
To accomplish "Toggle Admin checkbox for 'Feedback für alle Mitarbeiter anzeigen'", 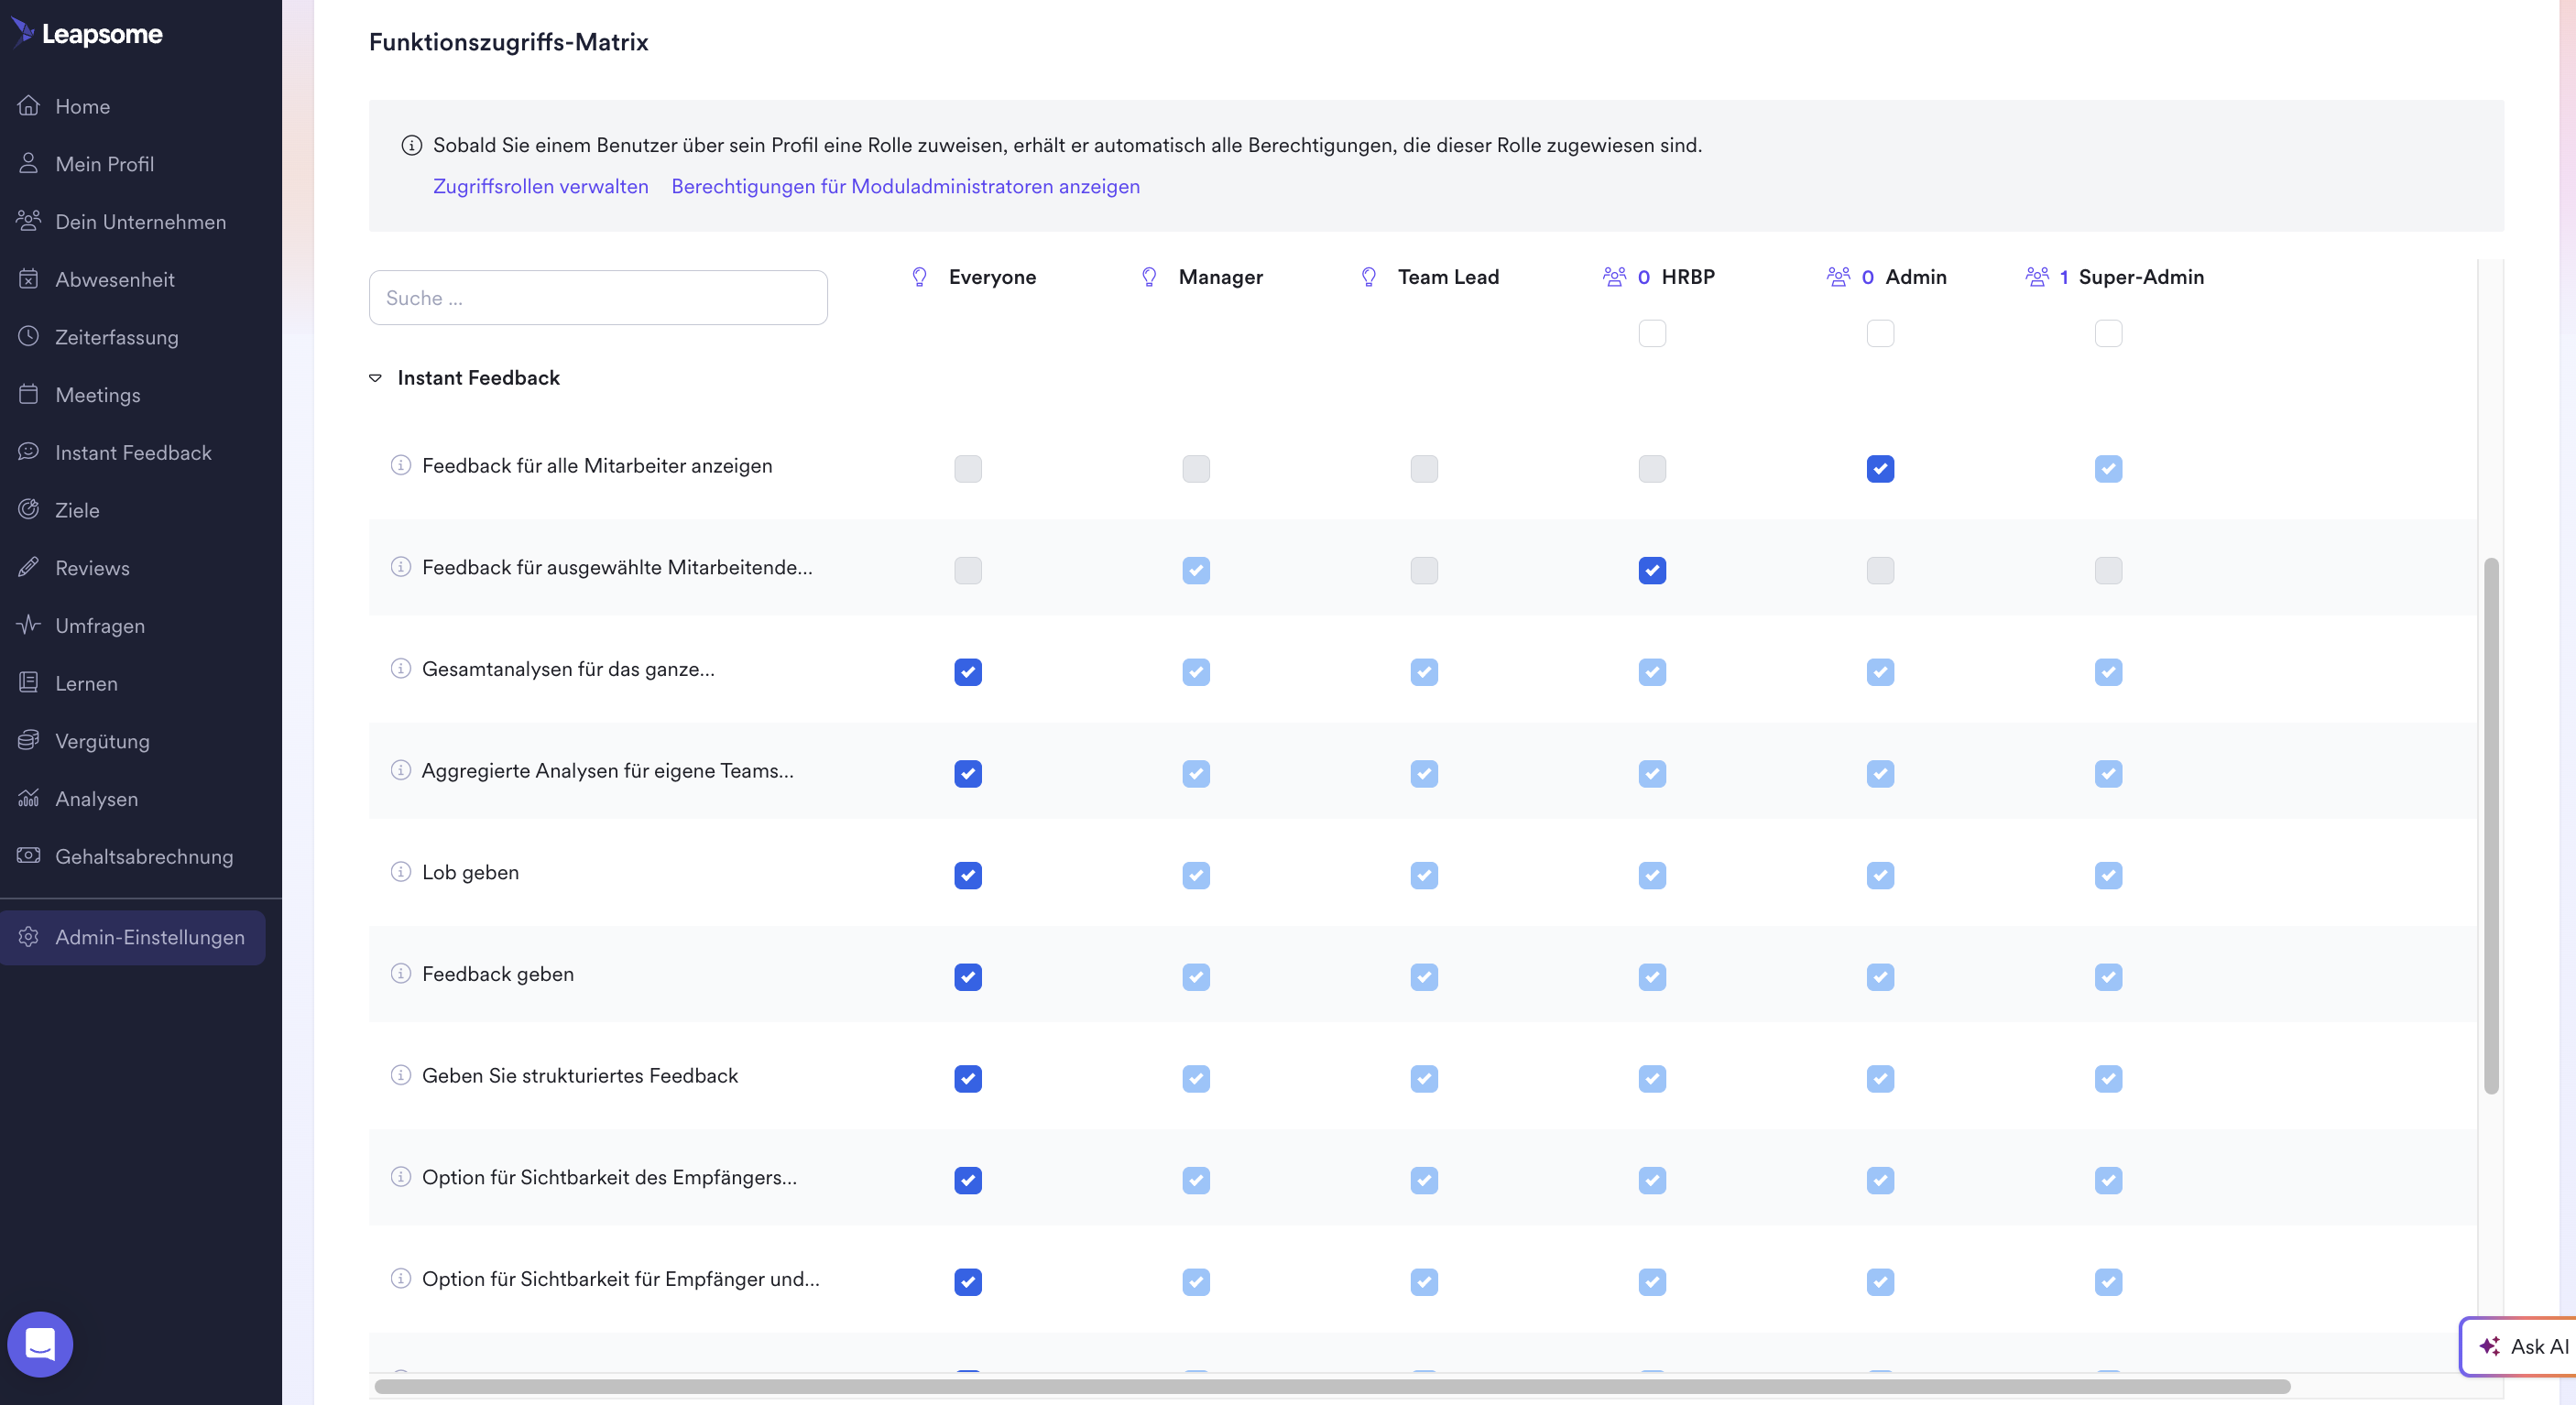I will (1880, 468).
